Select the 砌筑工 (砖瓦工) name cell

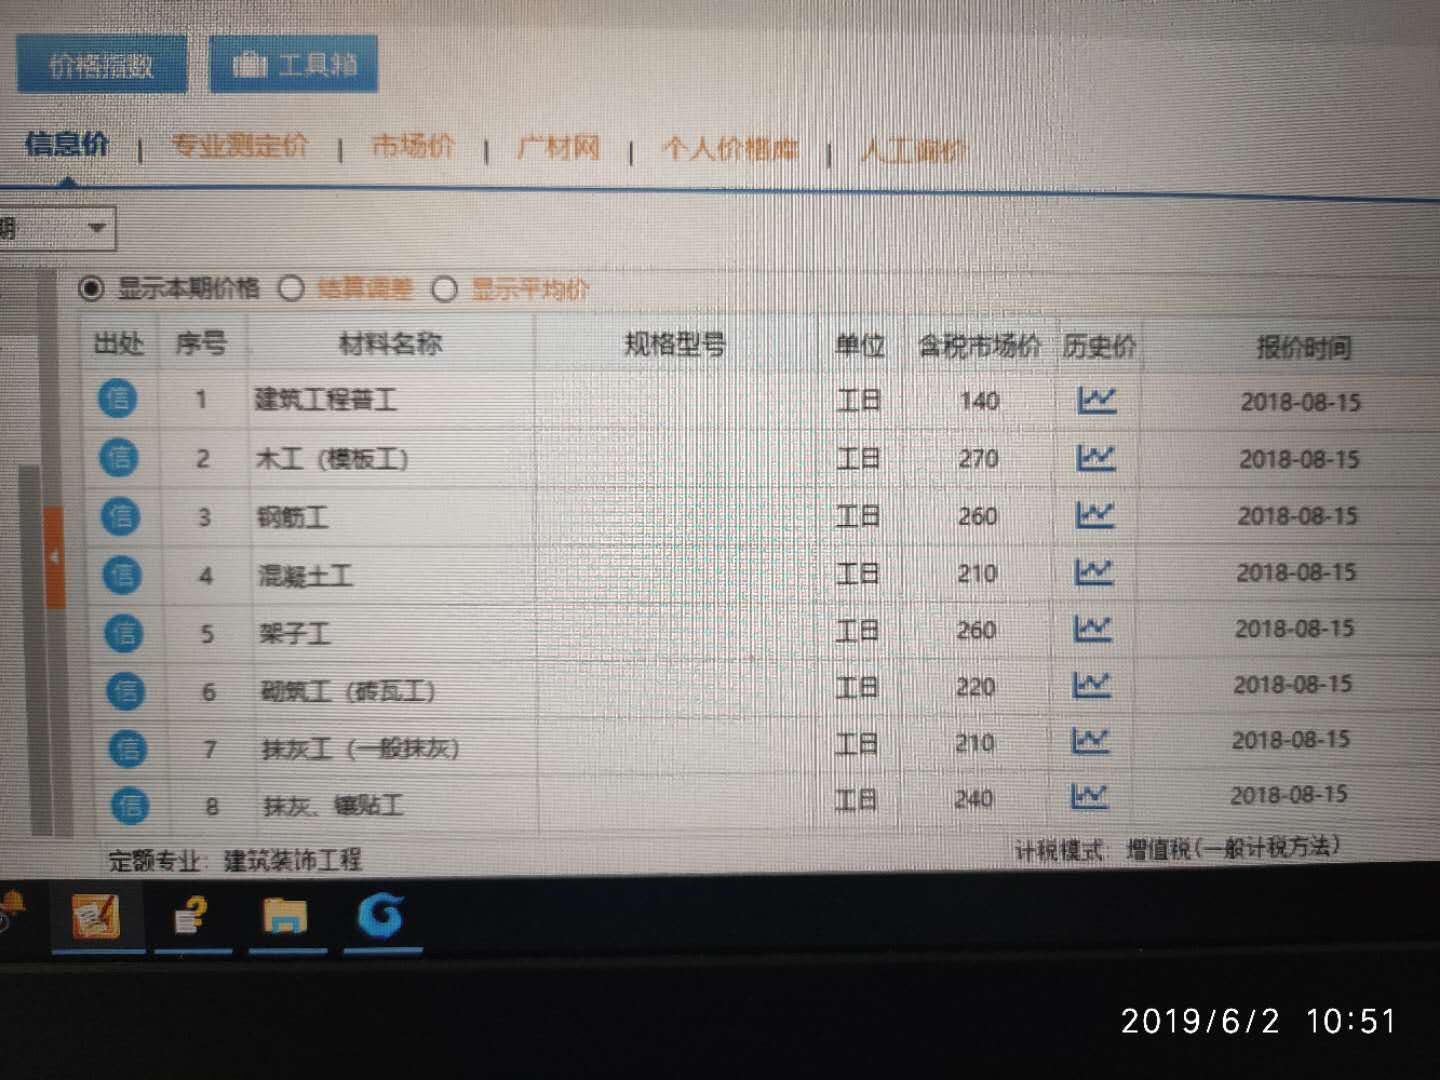tap(348, 691)
